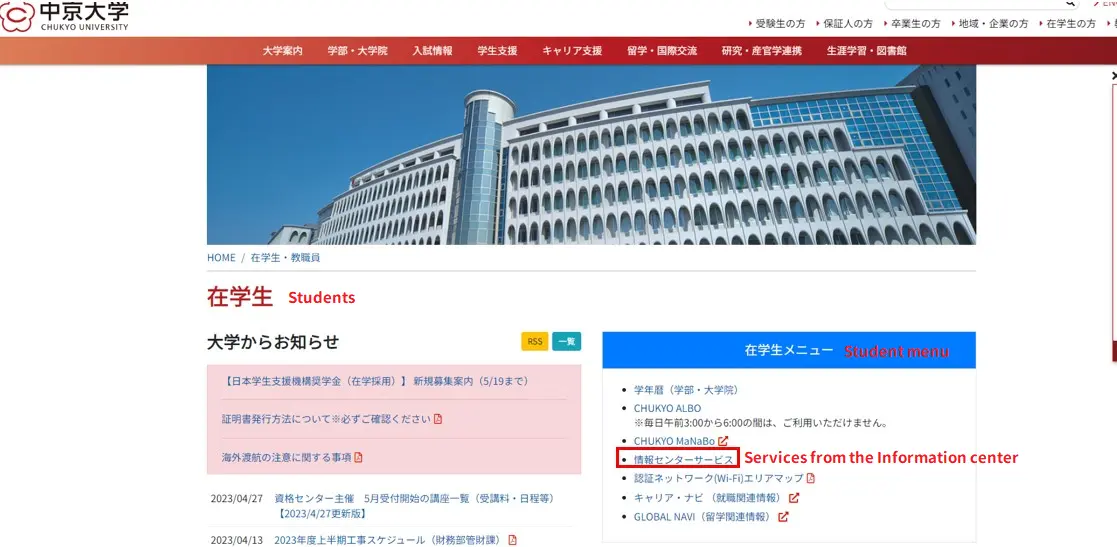Click external link icon beside キャリア・ナビ
The height and width of the screenshot is (547, 1117).
pos(794,498)
